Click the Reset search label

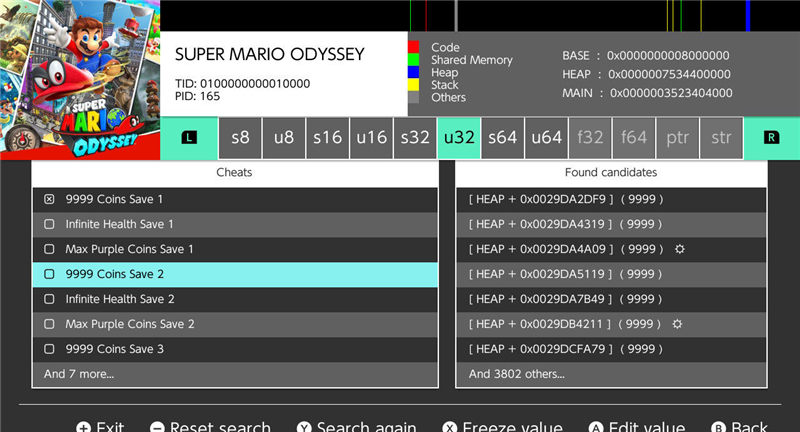pyautogui.click(x=220, y=426)
